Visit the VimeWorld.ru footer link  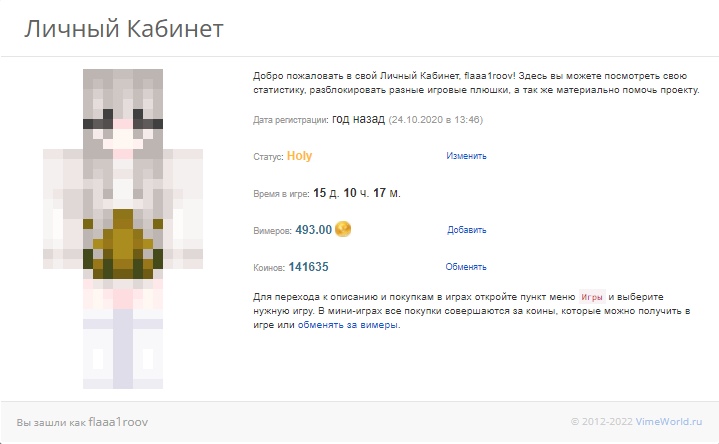click(x=669, y=422)
